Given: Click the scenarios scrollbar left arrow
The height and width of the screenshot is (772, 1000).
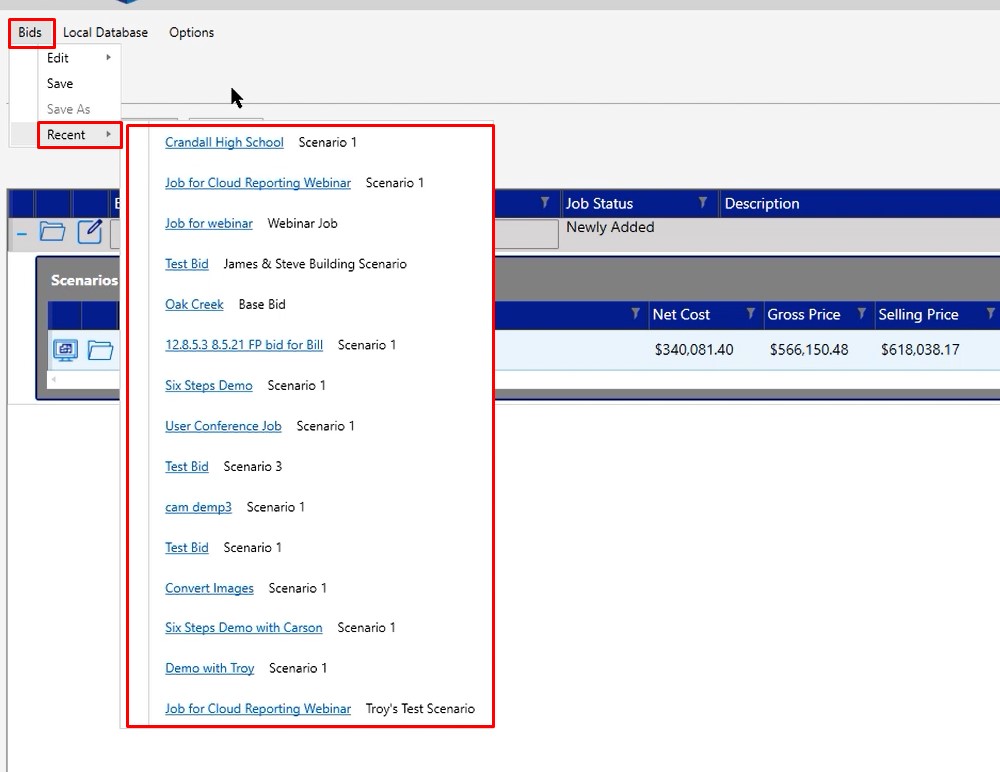Looking at the screenshot, I should click(53, 380).
